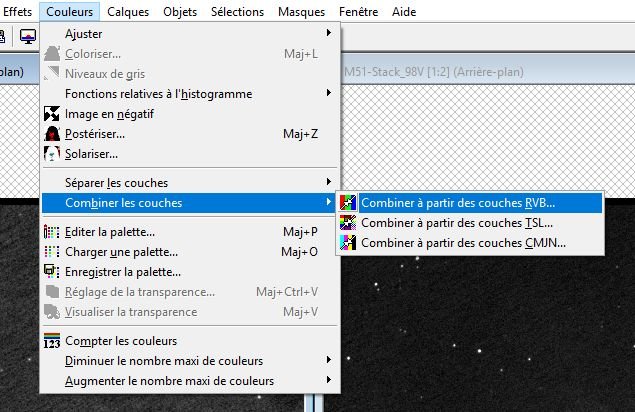Choose Editer la palette…
635x412 pixels.
[190, 232]
